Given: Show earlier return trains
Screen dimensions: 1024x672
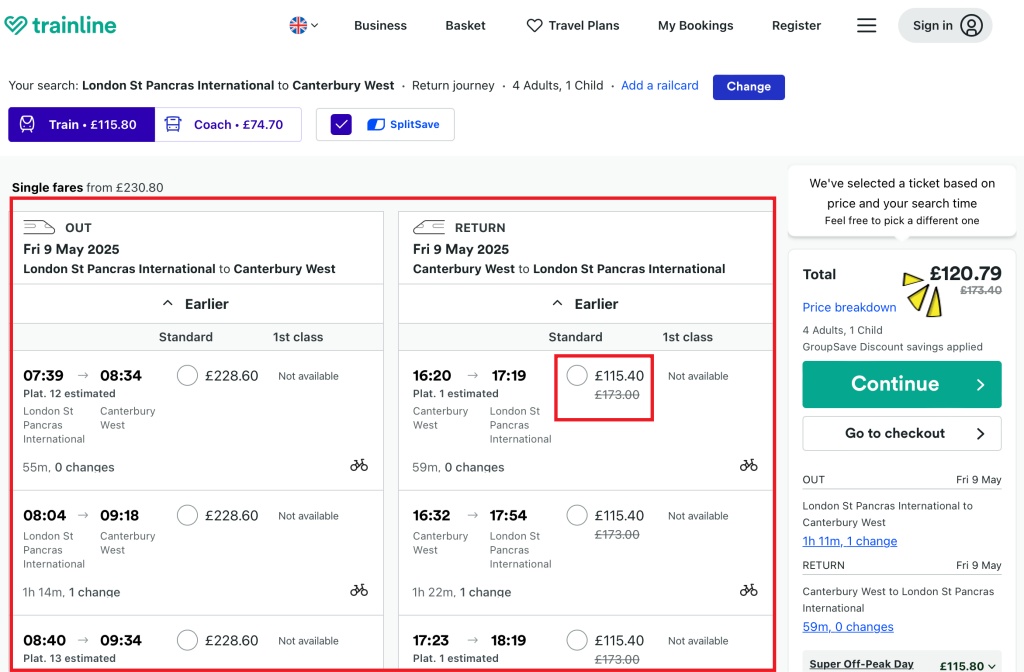Looking at the screenshot, I should point(586,304).
